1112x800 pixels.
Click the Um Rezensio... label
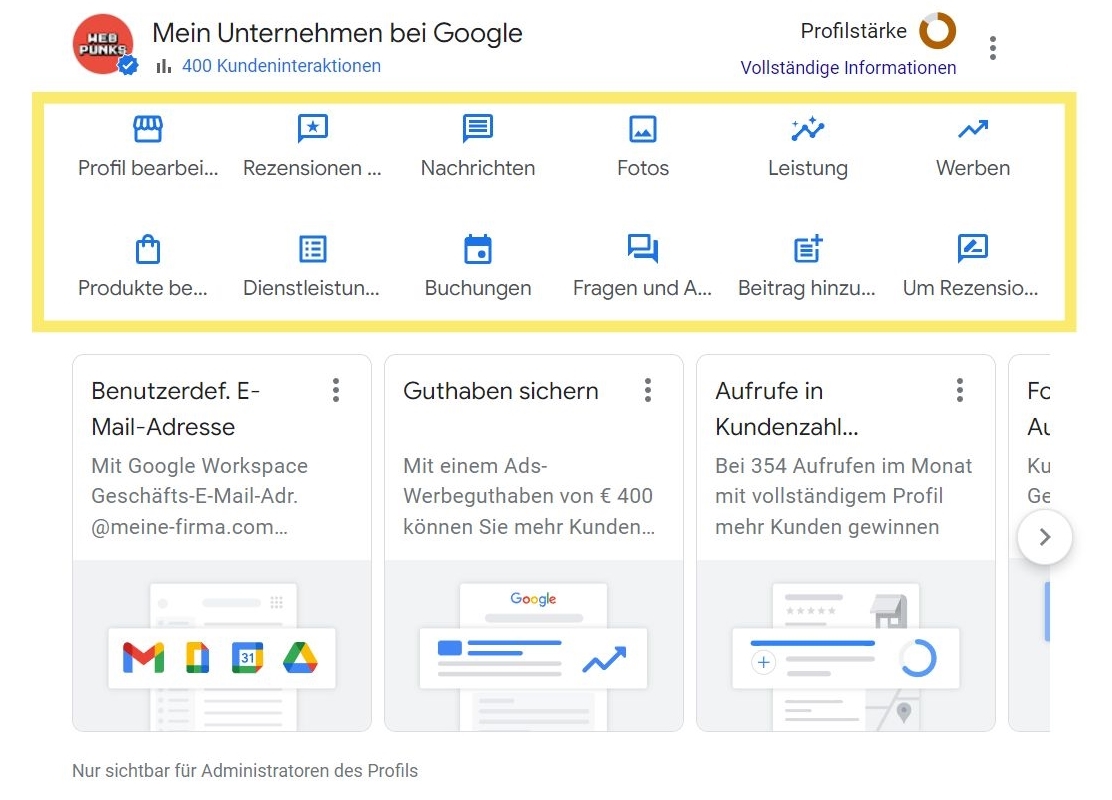970,288
